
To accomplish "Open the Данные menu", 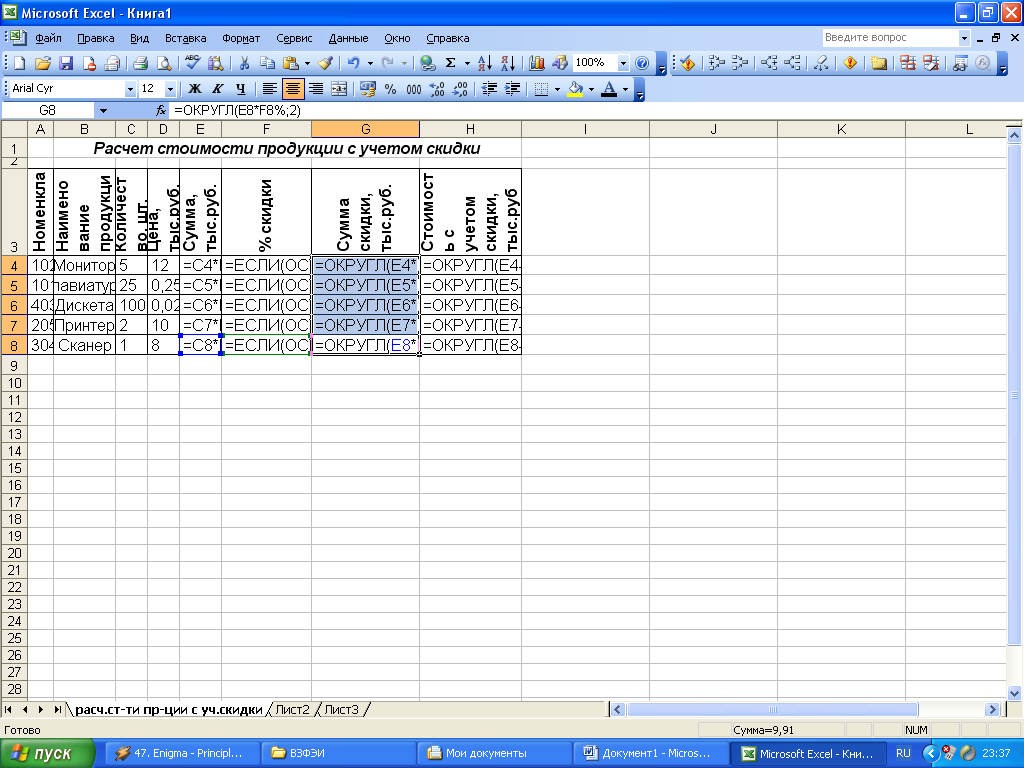I will click(x=348, y=39).
